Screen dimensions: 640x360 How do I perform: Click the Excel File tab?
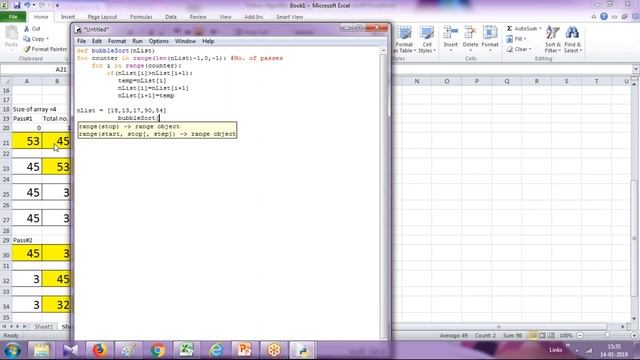point(13,17)
